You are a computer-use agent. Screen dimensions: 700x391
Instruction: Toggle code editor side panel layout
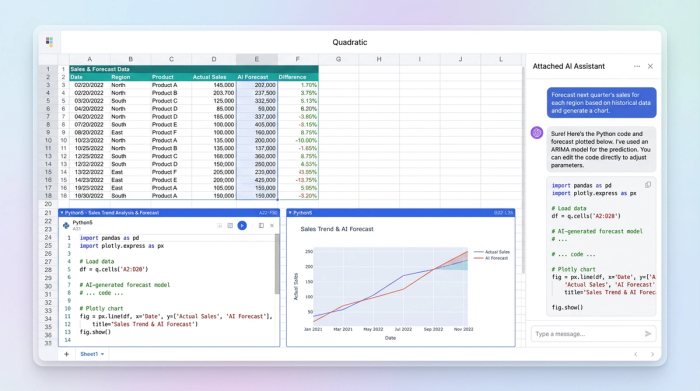(261, 225)
